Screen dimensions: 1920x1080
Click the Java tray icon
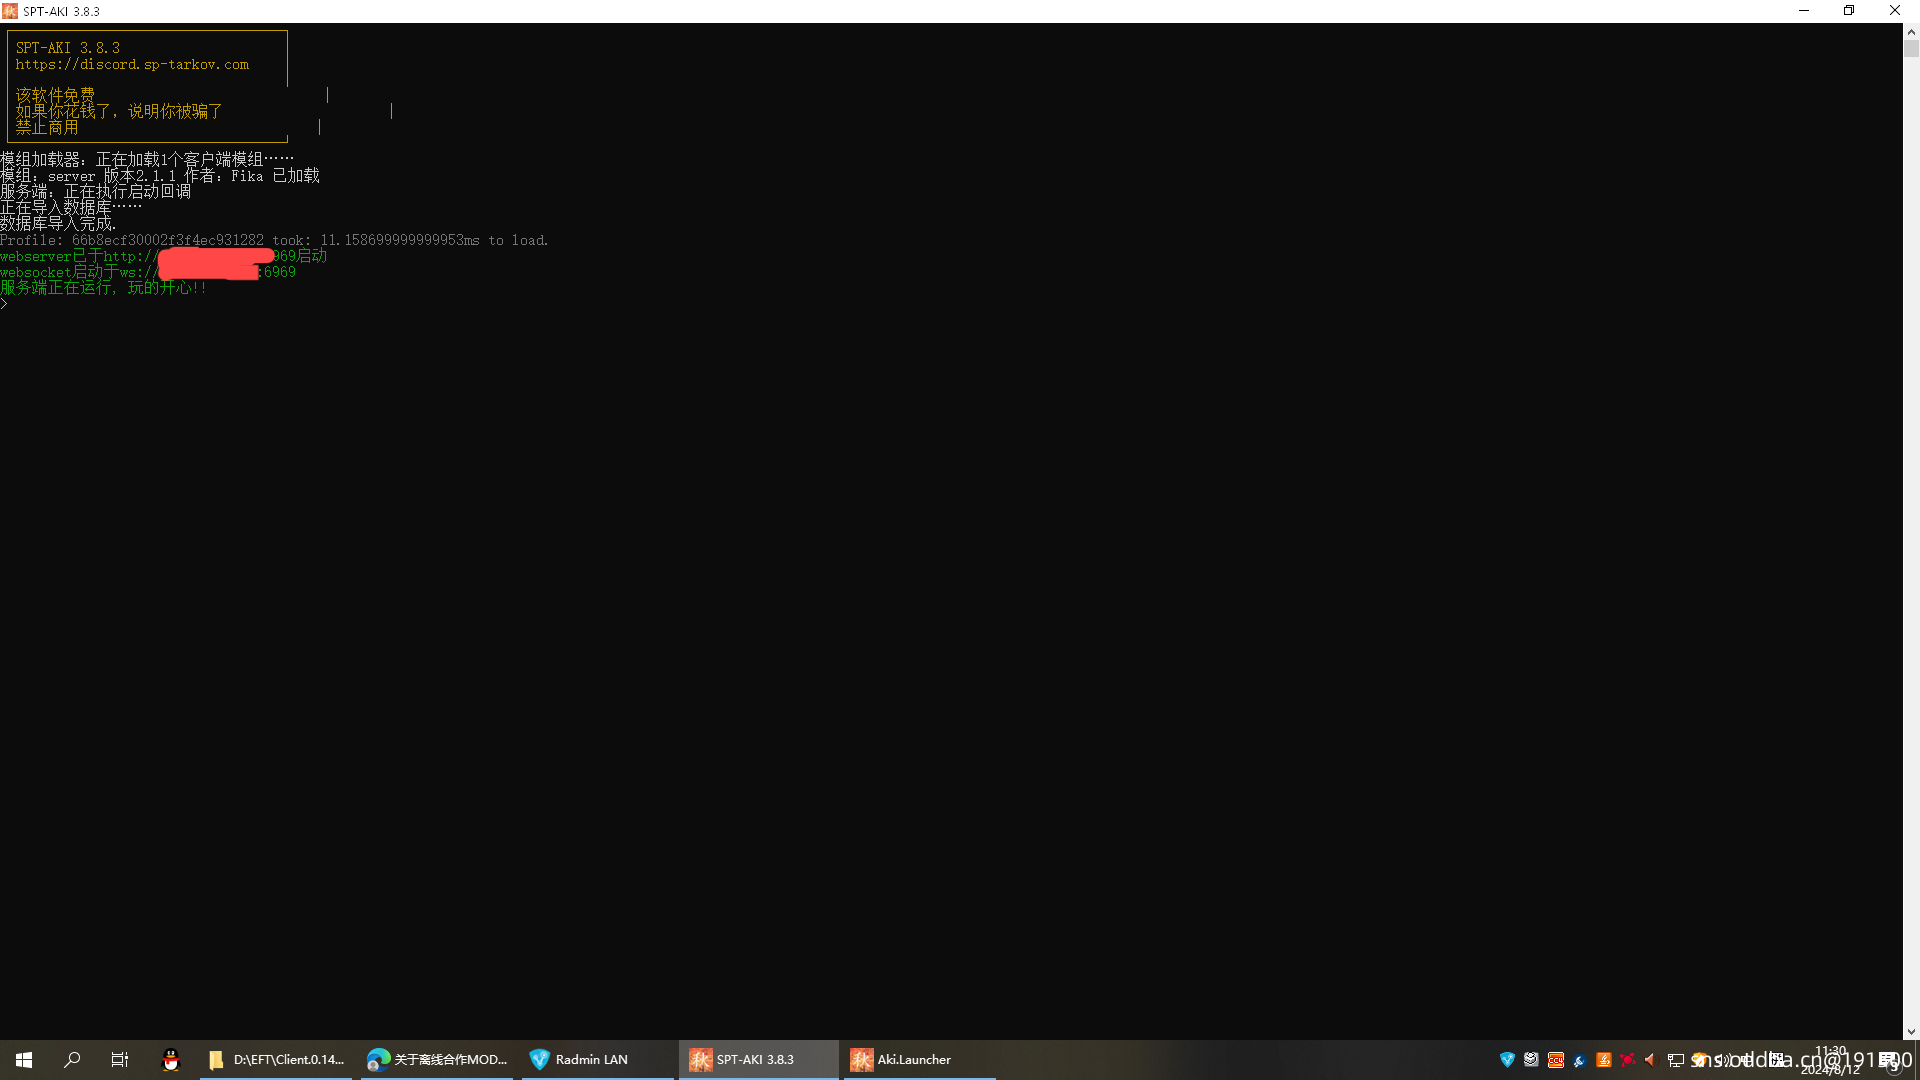(x=1603, y=1060)
